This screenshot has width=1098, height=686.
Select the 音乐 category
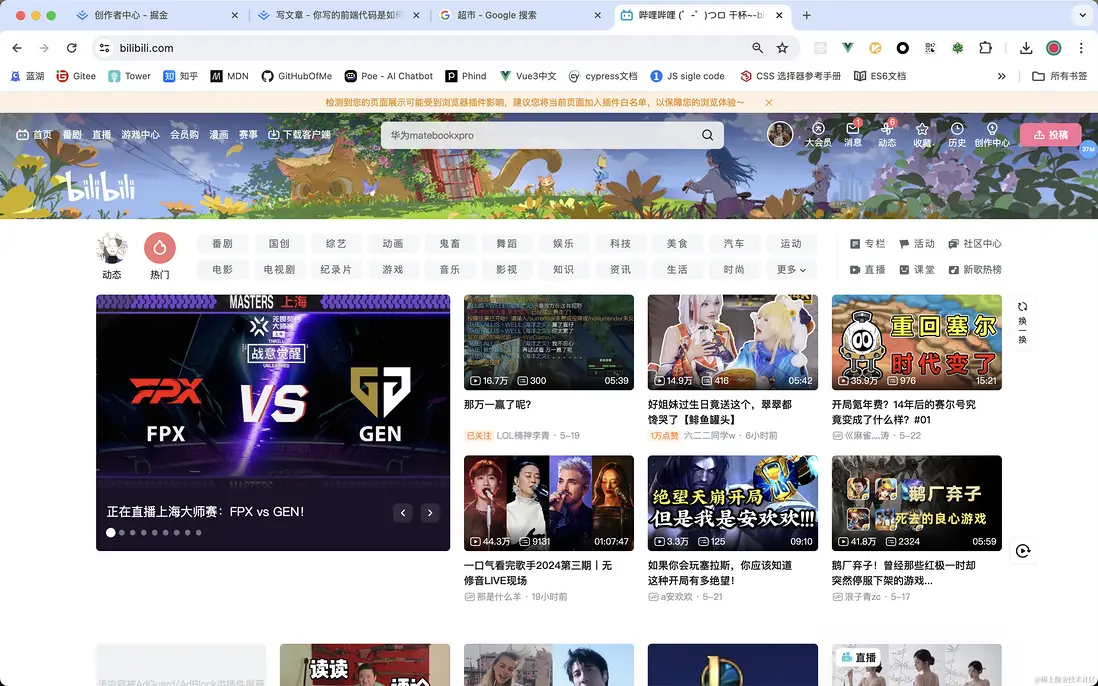coord(450,270)
